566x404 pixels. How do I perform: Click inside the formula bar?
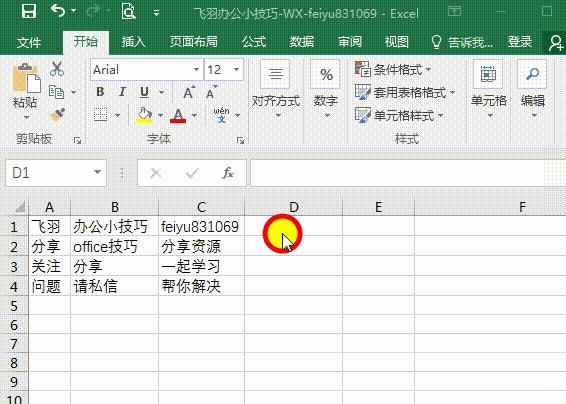point(408,173)
